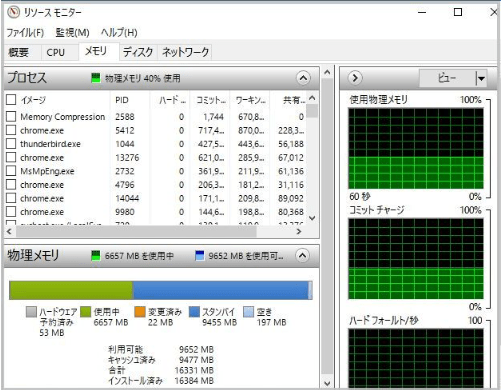Switch to the CPU tab

(x=60, y=52)
